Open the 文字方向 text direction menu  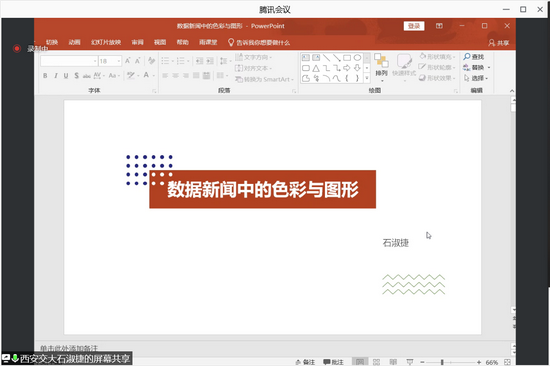253,57
